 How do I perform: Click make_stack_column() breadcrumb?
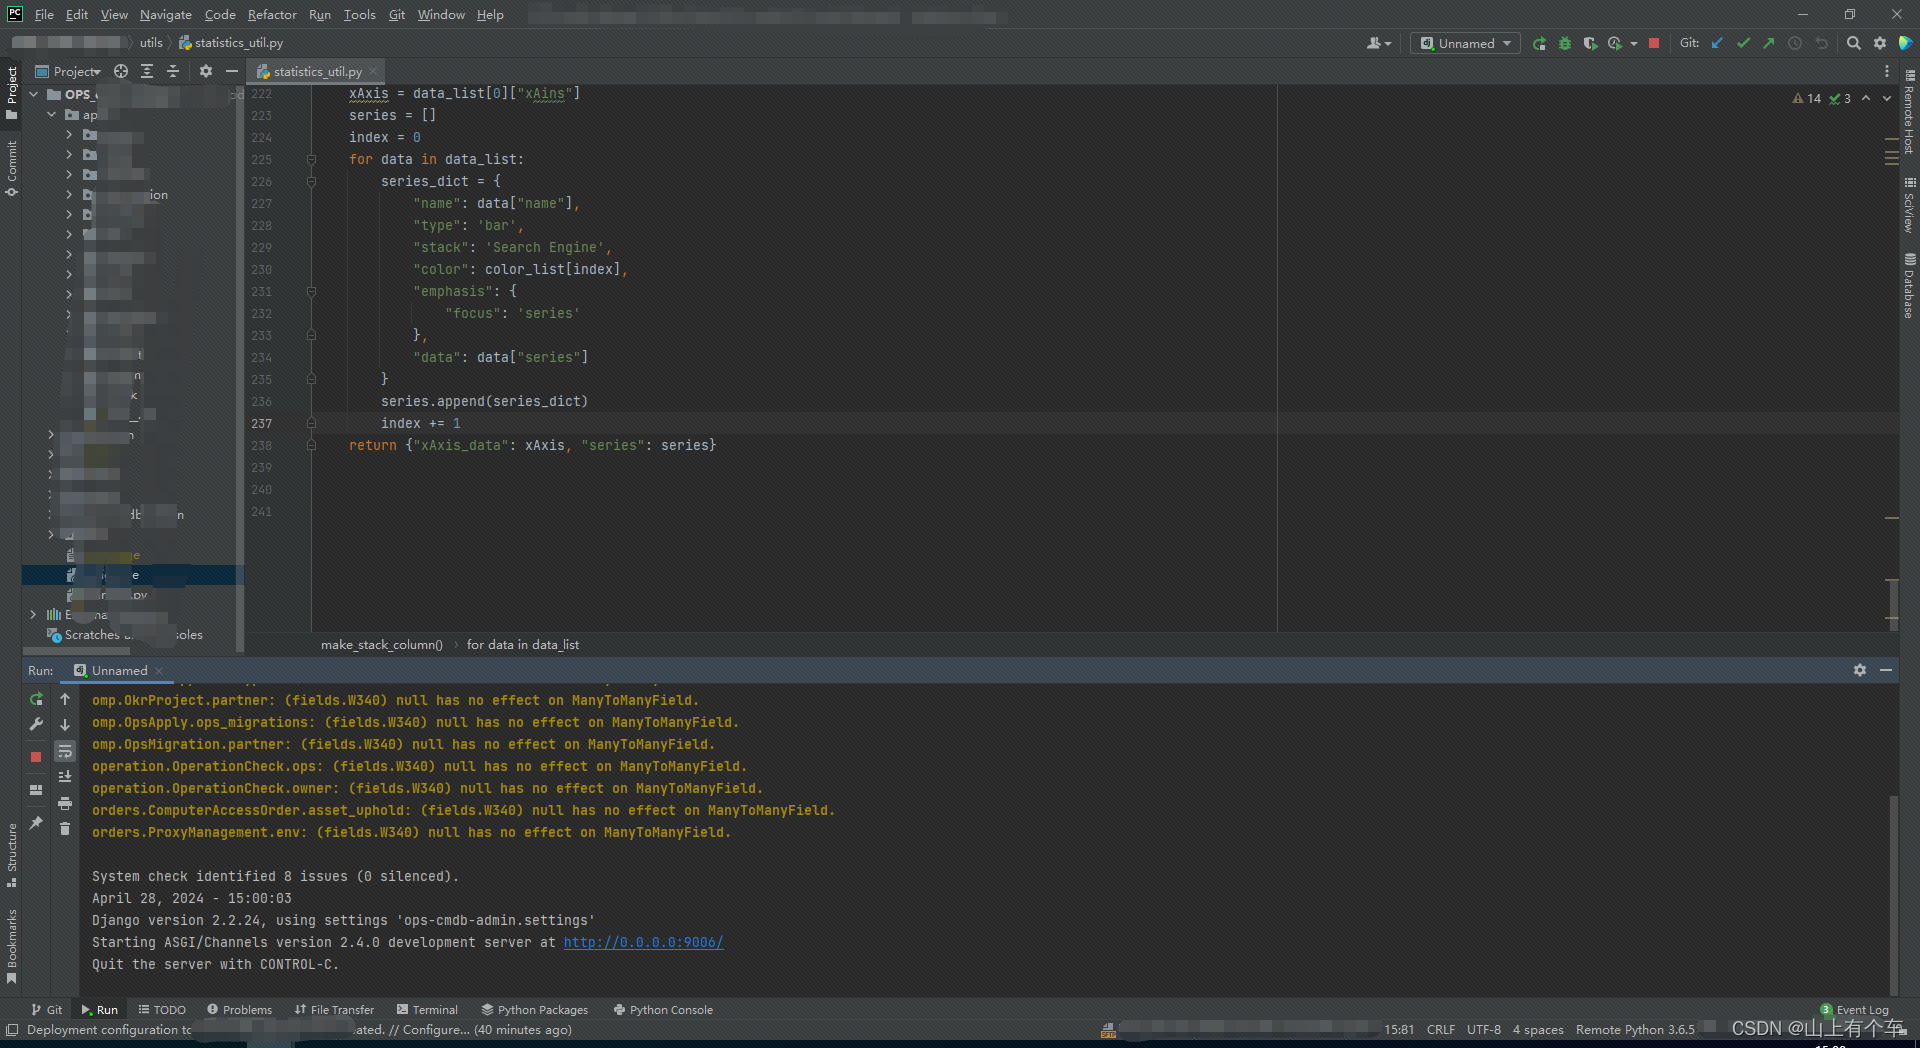coord(381,644)
